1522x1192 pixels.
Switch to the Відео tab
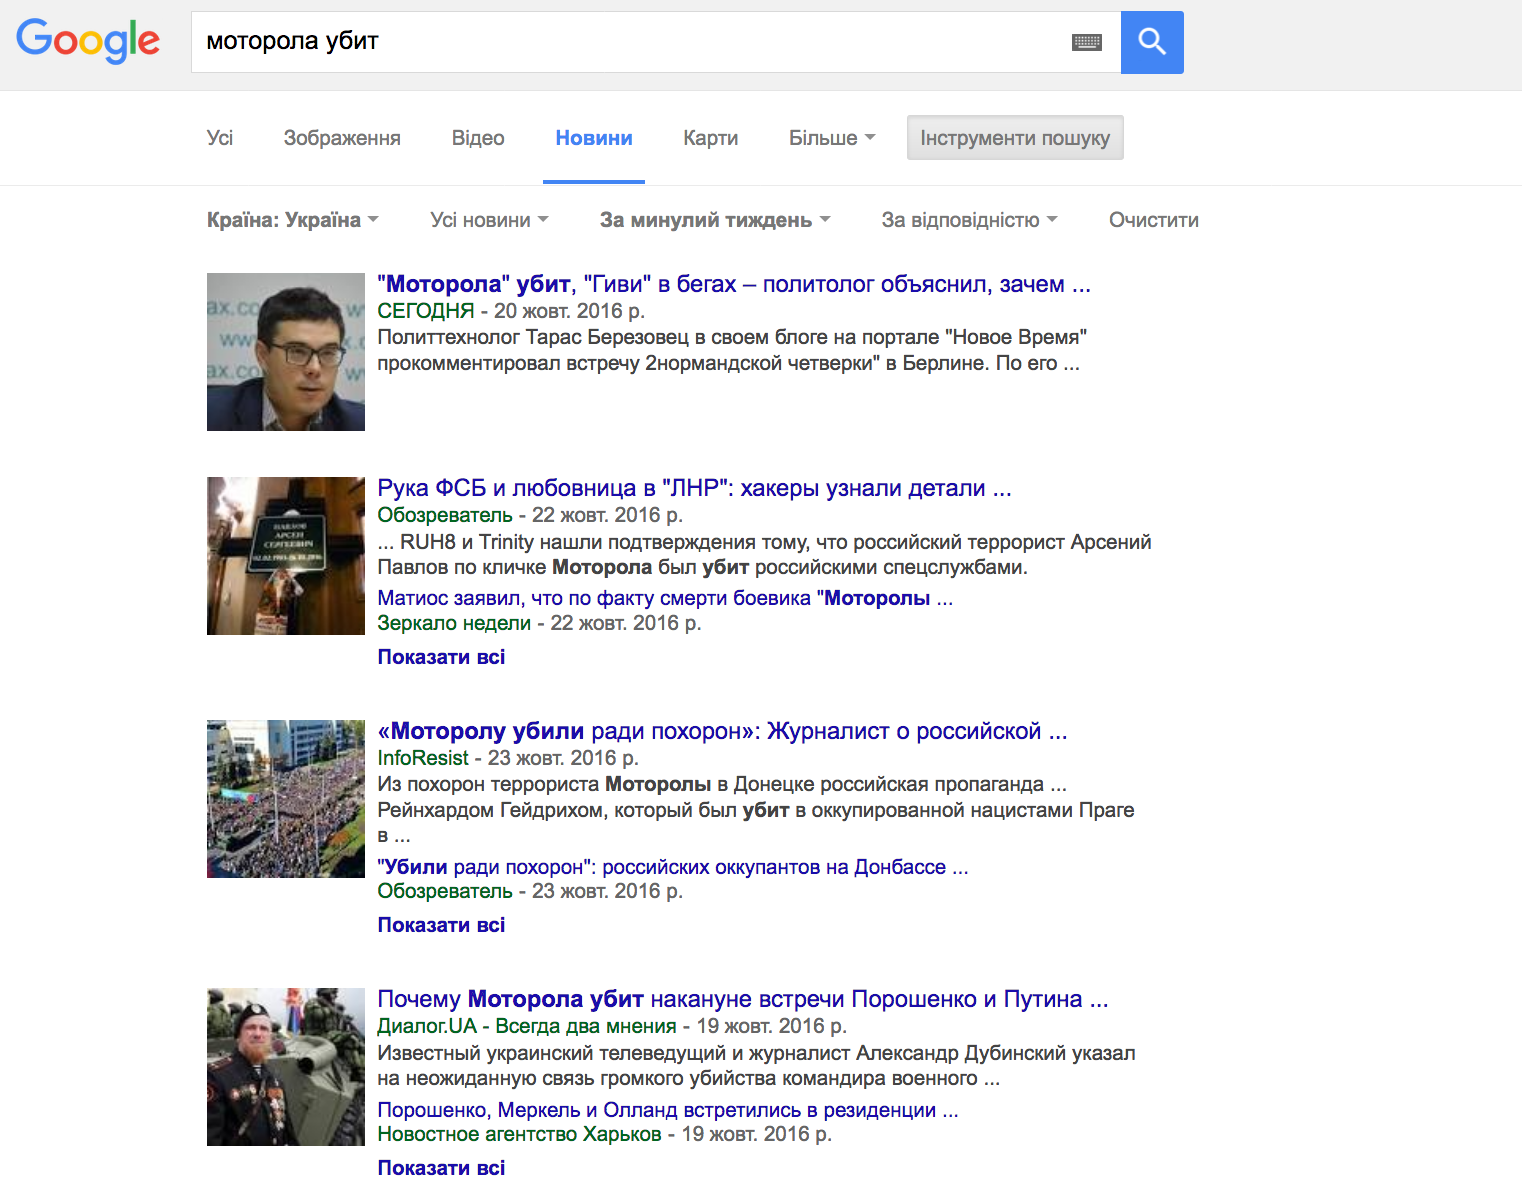(x=478, y=138)
